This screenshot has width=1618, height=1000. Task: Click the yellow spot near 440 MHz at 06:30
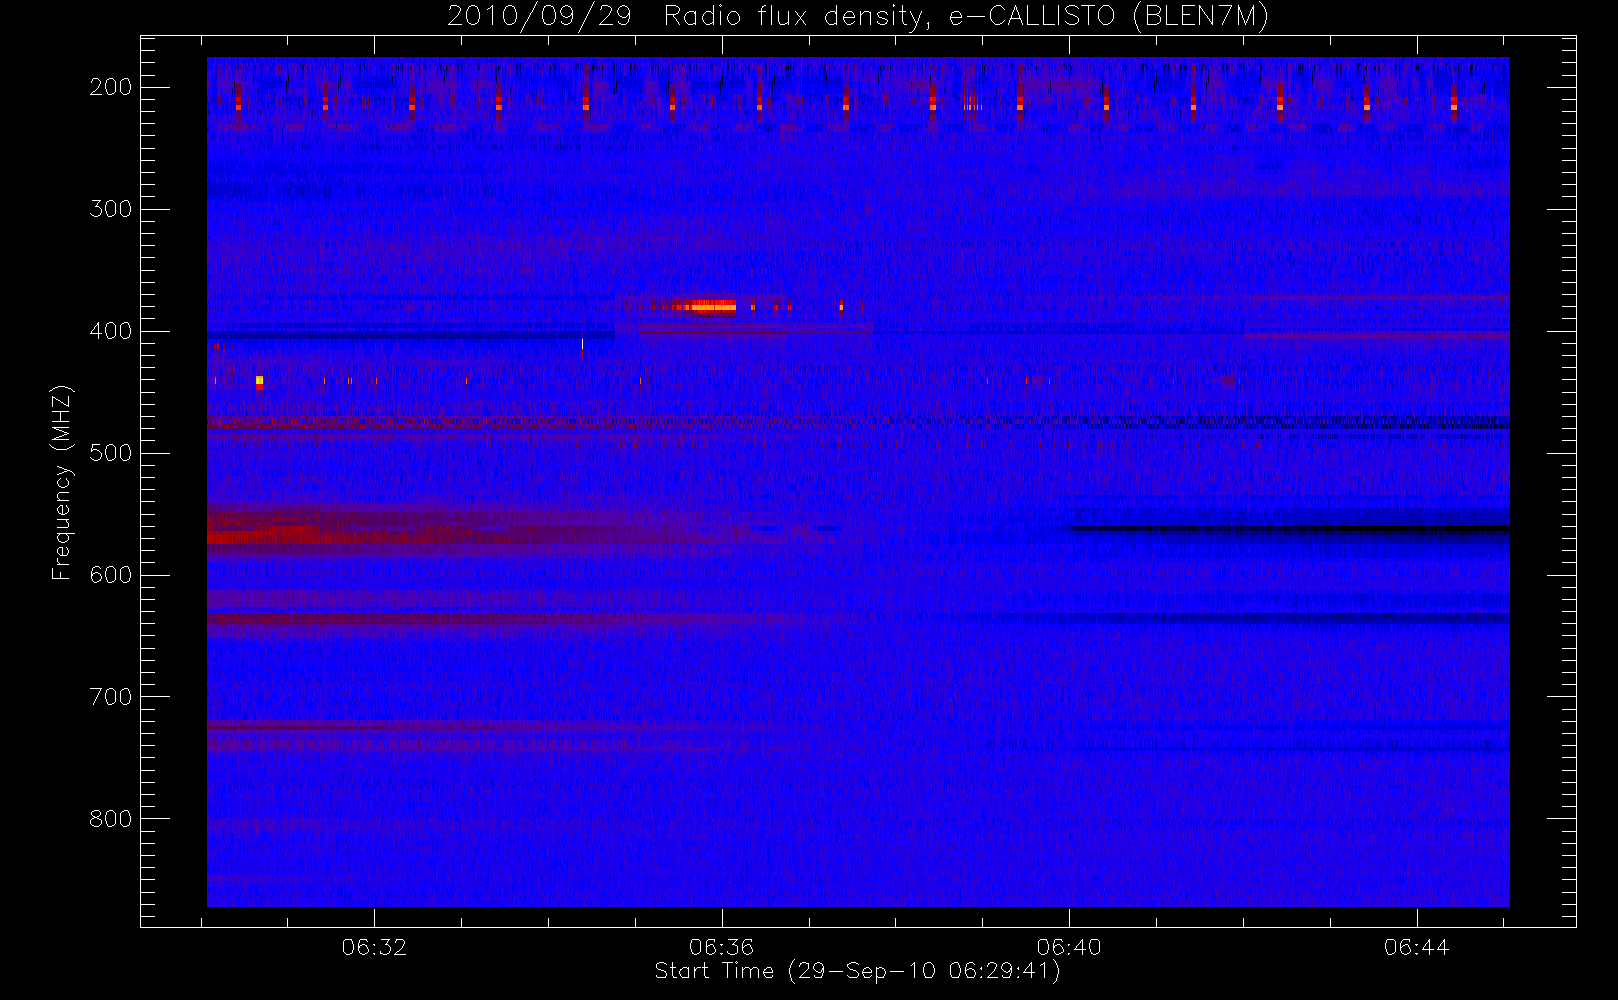tap(259, 380)
